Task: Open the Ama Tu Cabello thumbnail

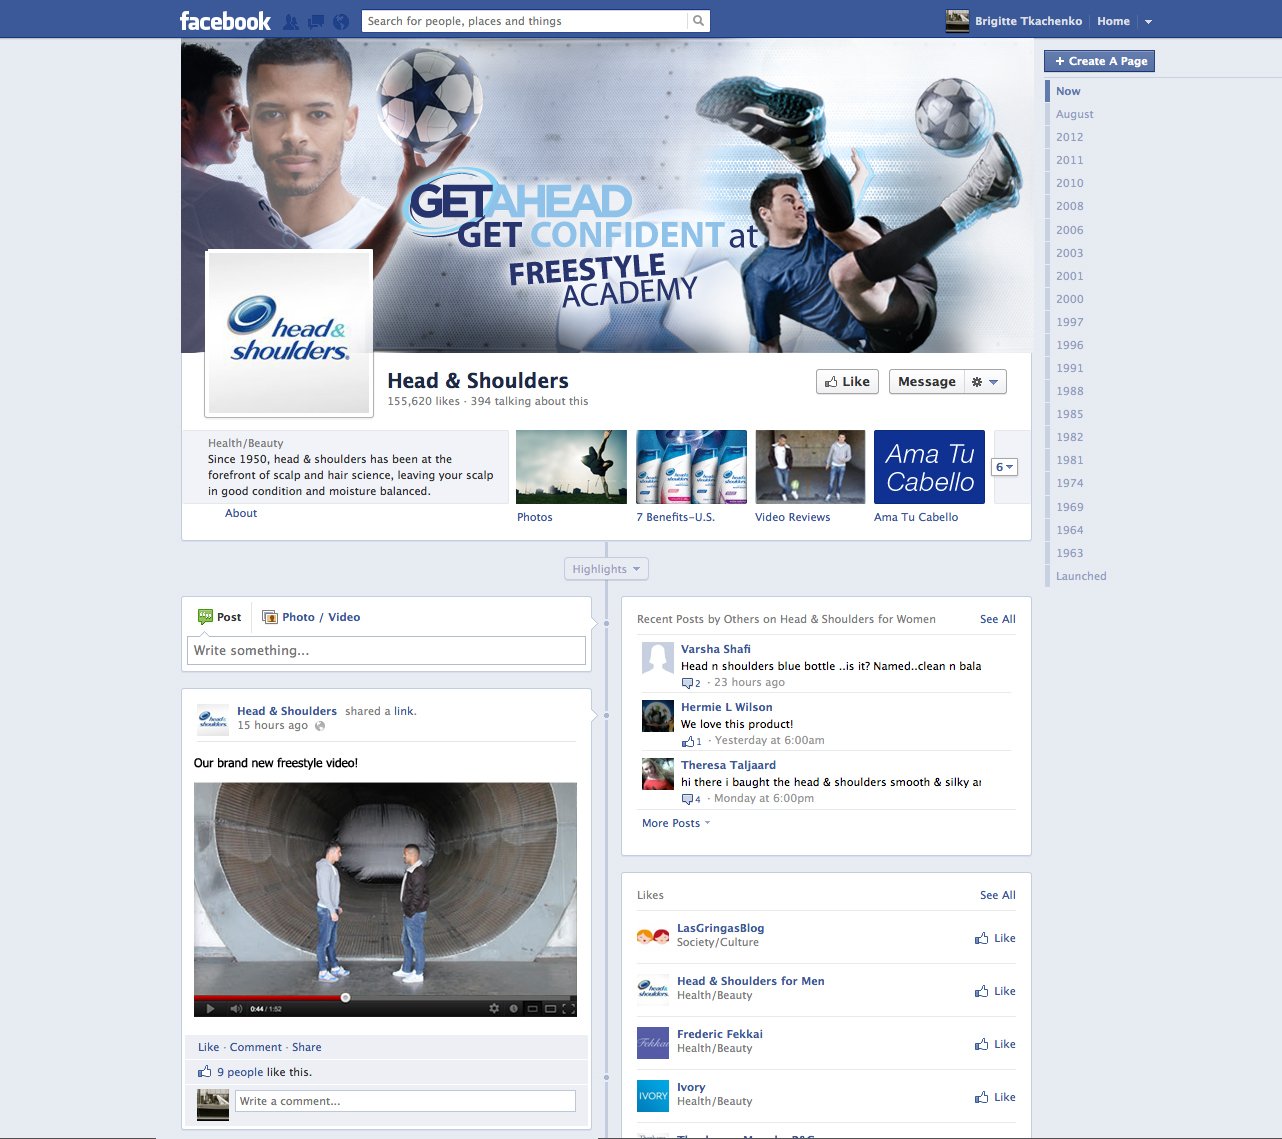Action: [929, 467]
